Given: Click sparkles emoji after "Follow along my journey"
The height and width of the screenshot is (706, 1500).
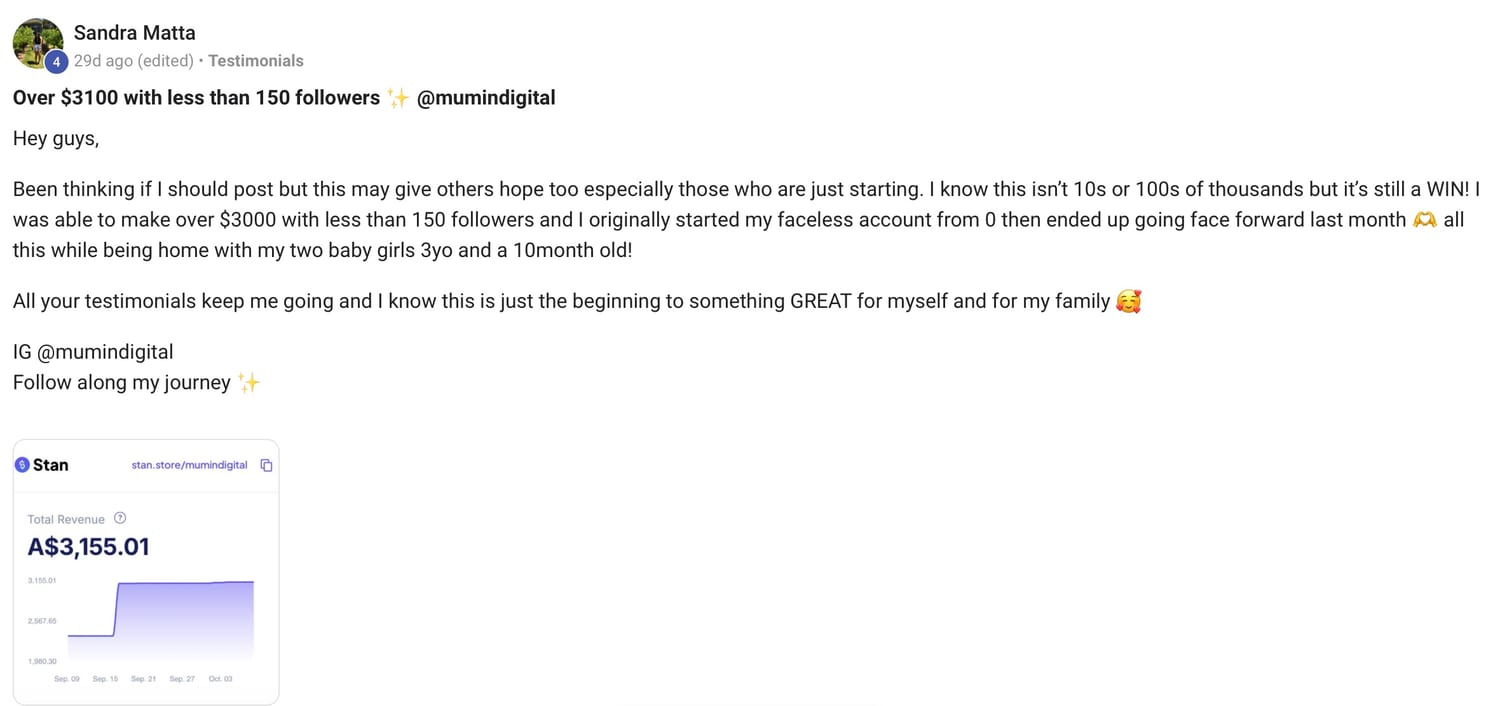Looking at the screenshot, I should tap(249, 383).
